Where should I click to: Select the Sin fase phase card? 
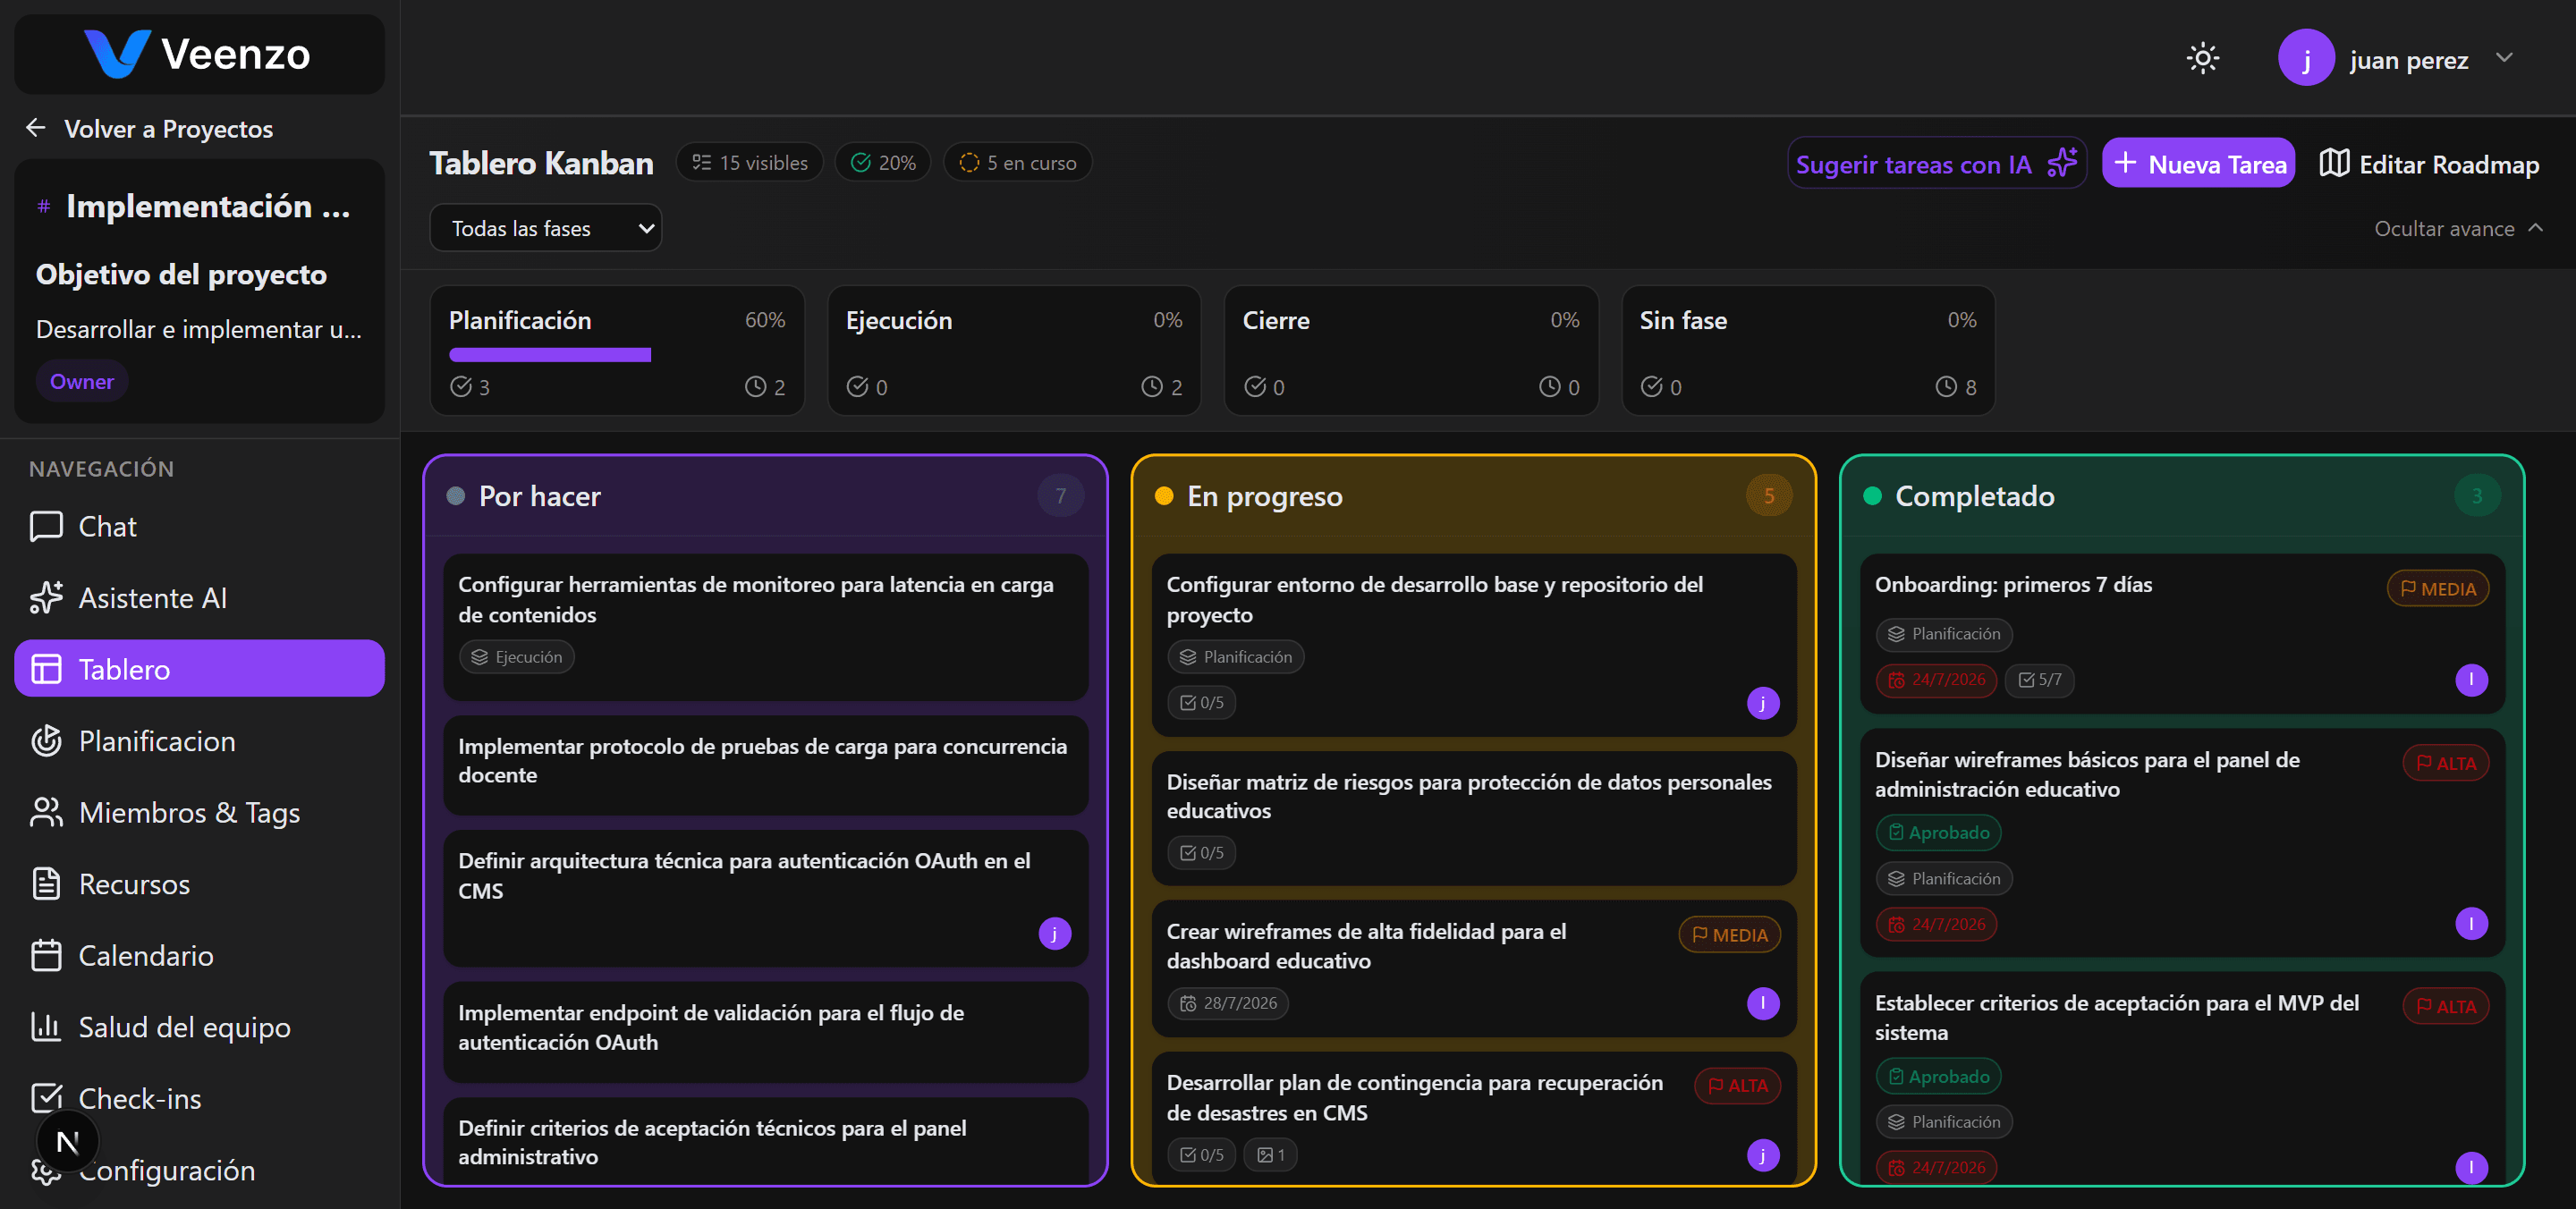(1807, 351)
